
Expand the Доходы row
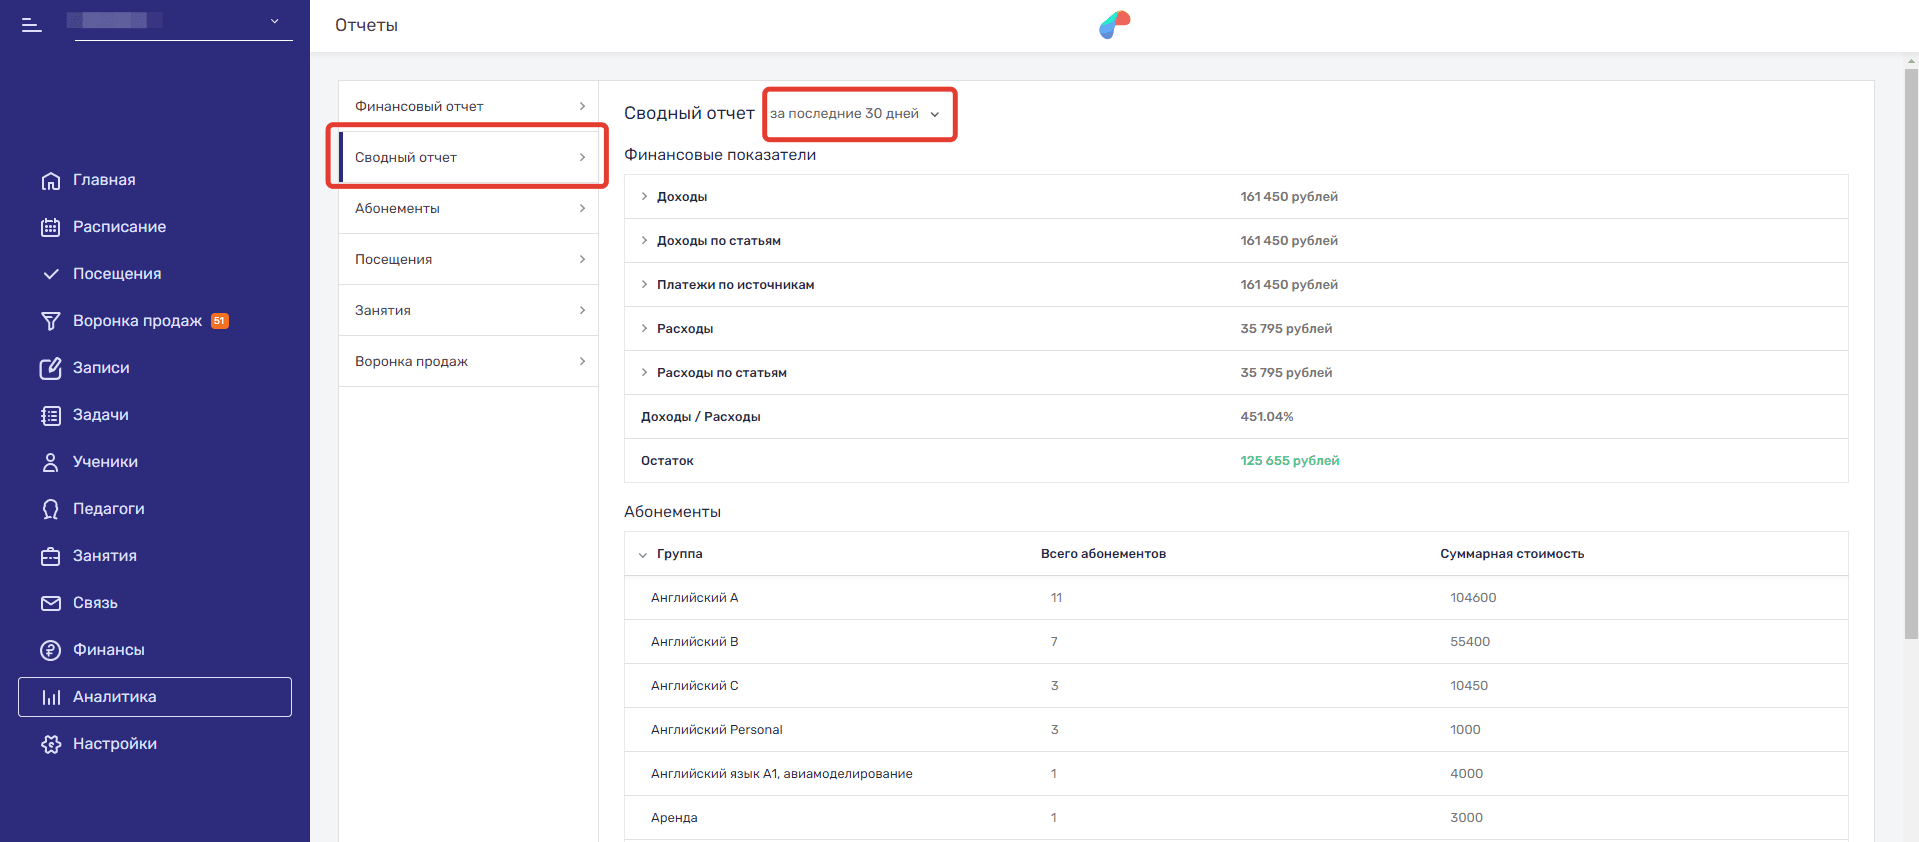(644, 197)
